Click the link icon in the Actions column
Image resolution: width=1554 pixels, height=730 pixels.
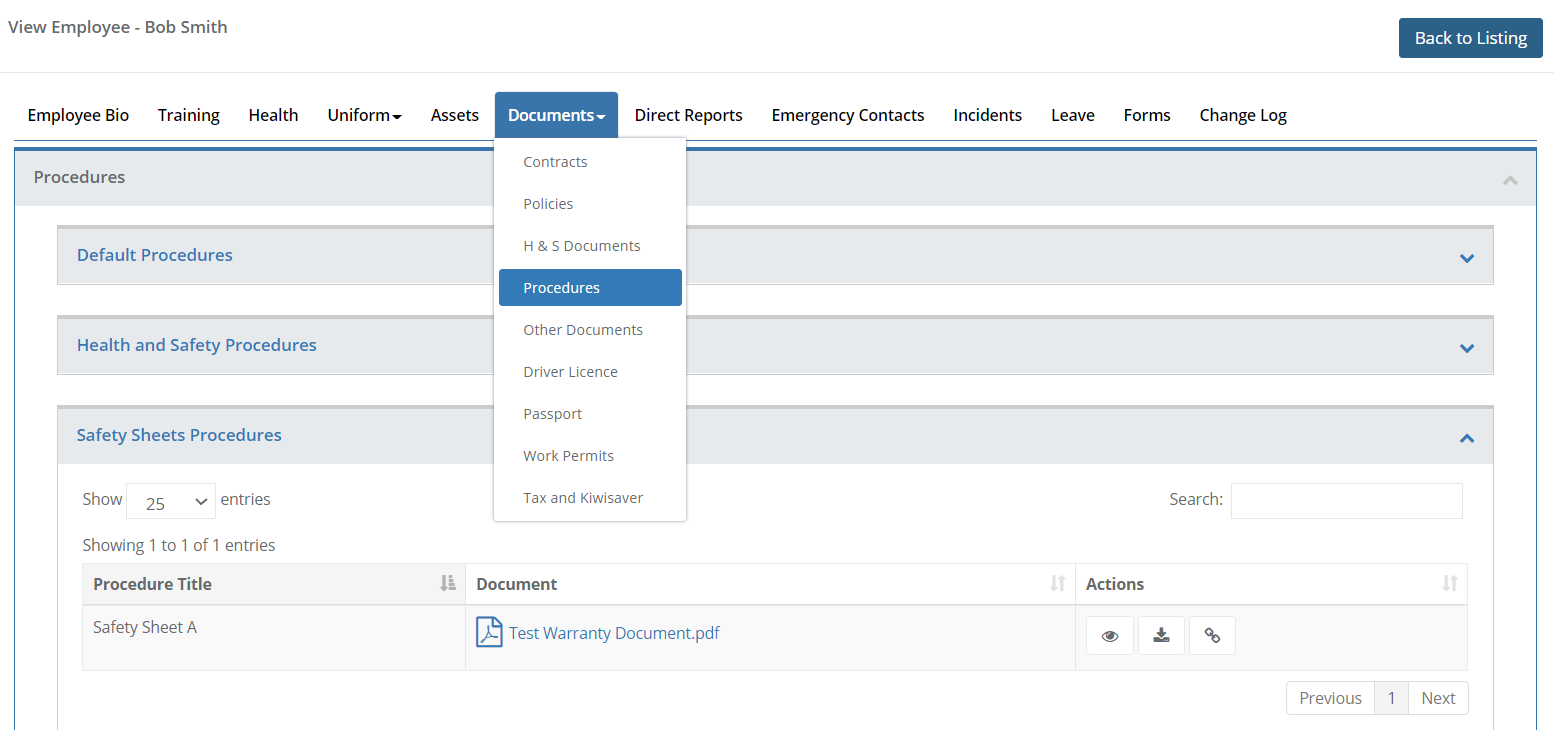[x=1212, y=636]
